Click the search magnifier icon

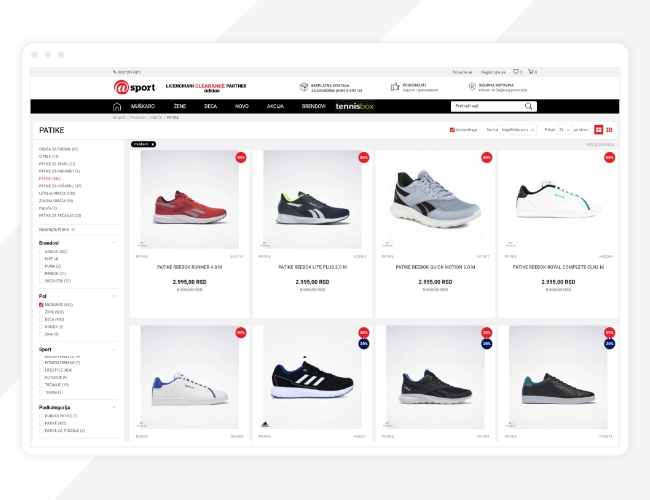tap(528, 106)
